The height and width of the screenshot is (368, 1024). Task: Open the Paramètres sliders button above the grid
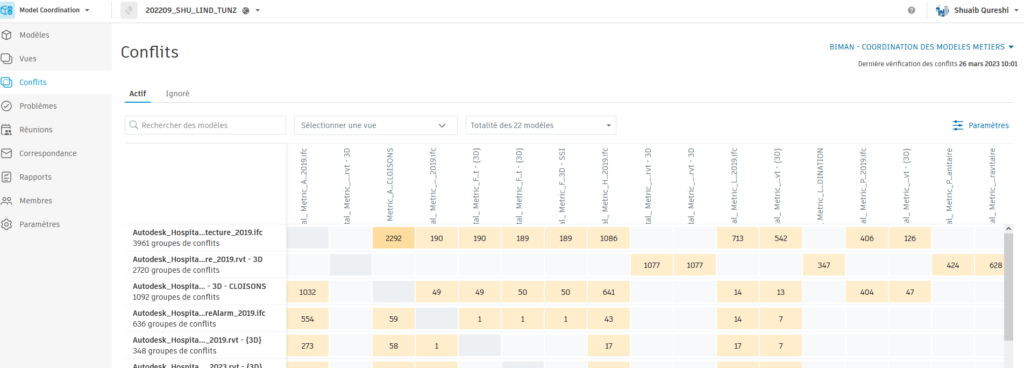pyautogui.click(x=980, y=125)
